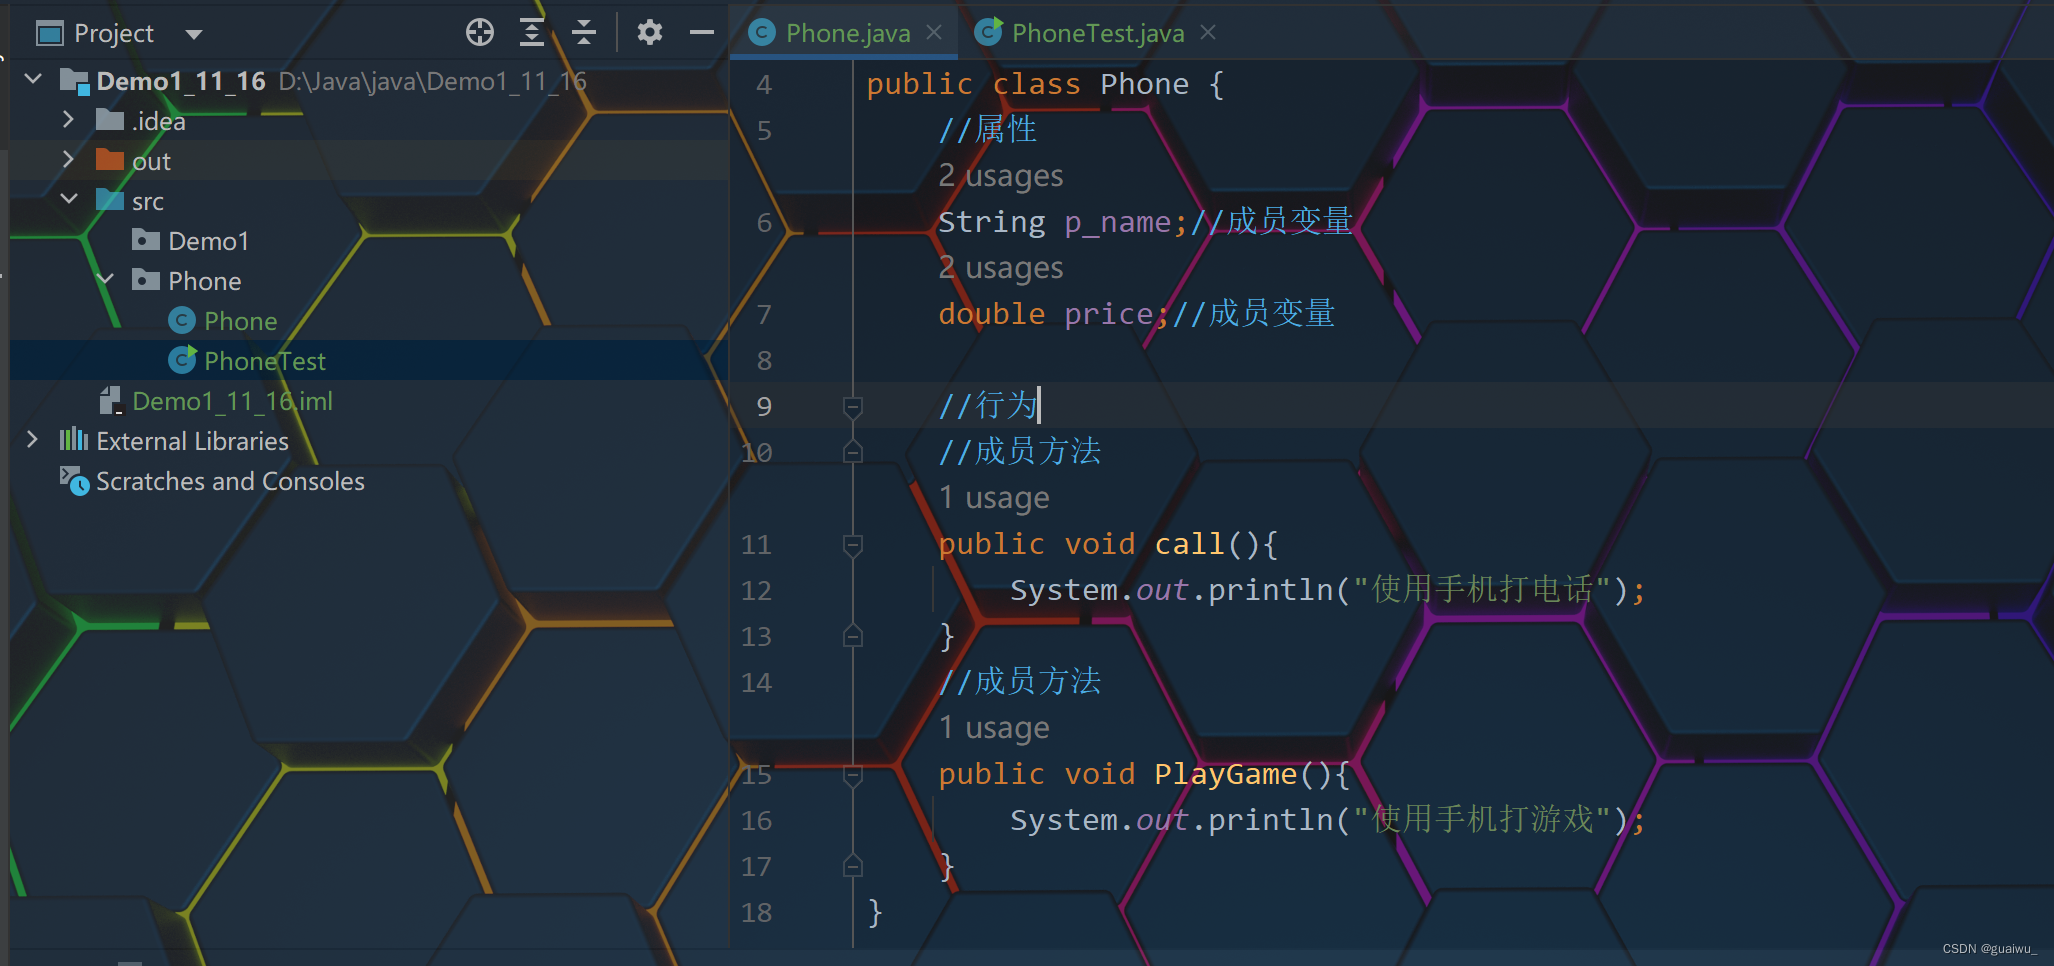Click the Expand All icon in Project toolbar

coord(532,33)
